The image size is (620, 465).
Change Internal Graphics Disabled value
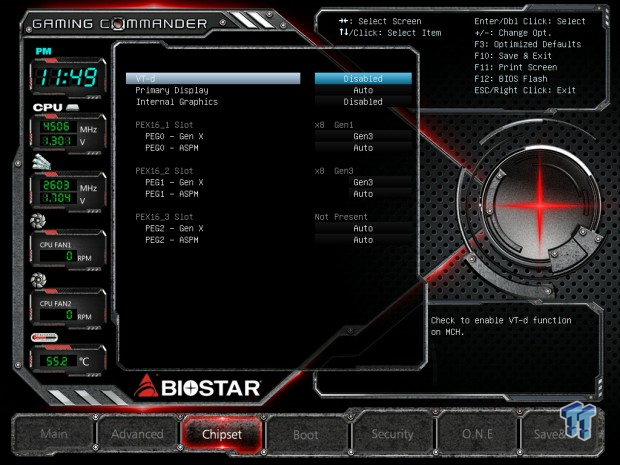(x=363, y=102)
